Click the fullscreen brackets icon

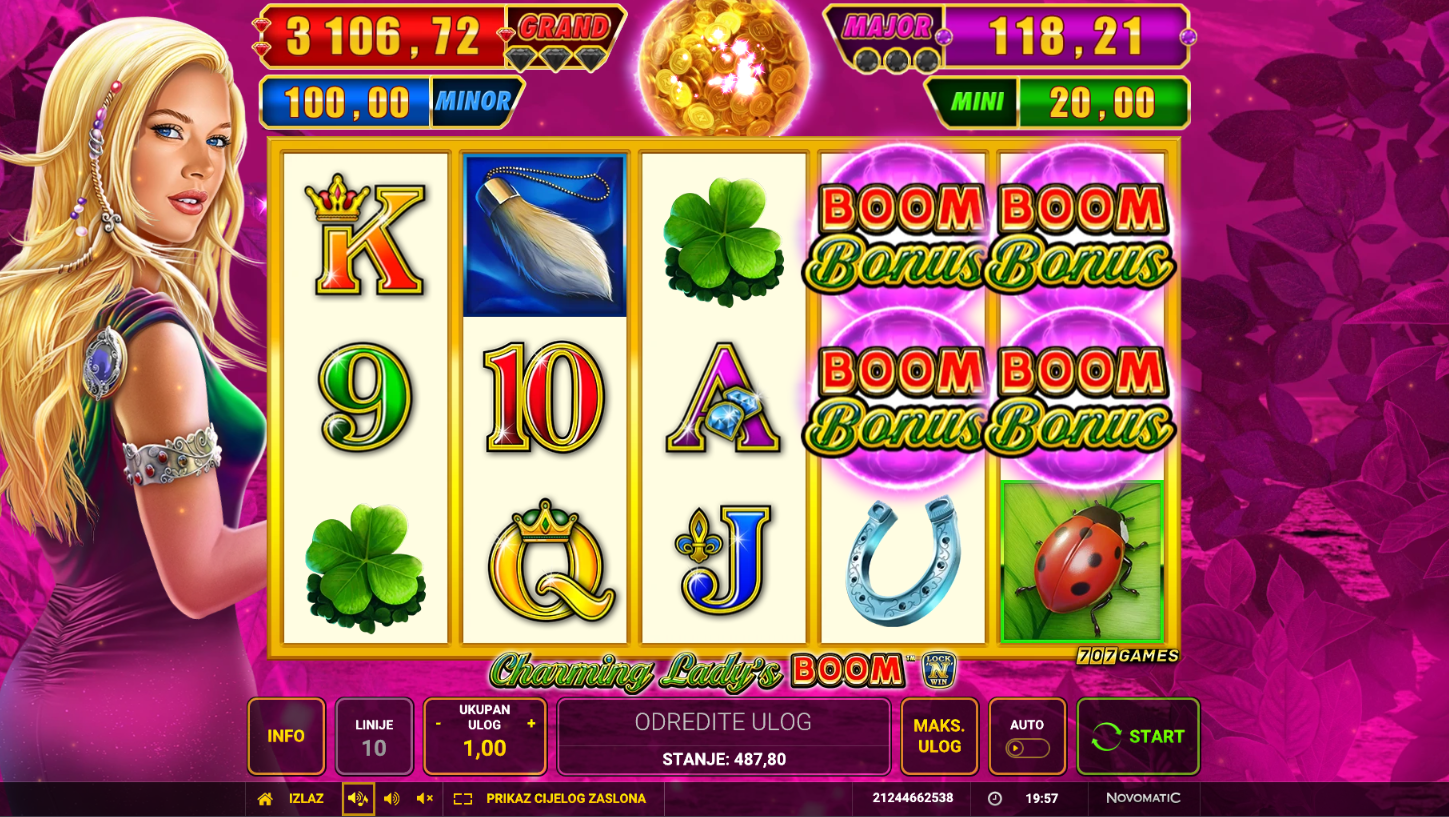[462, 799]
